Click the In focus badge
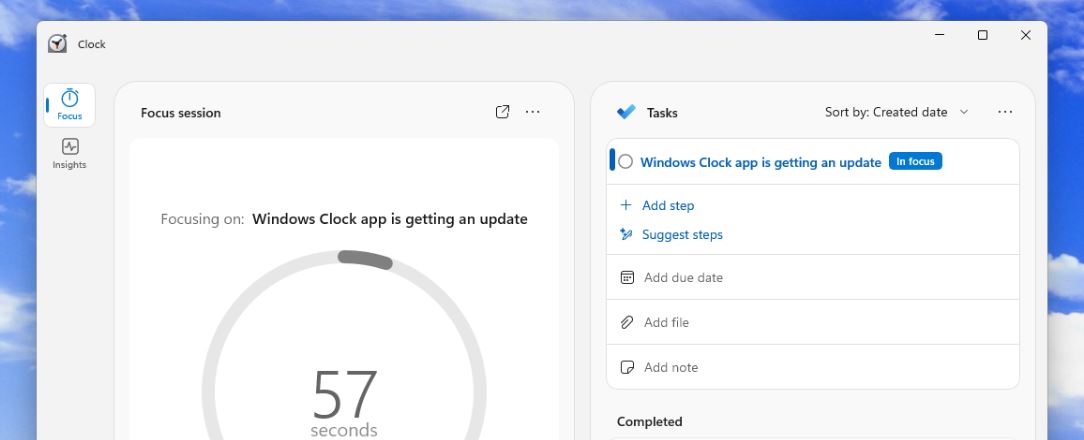 915,161
